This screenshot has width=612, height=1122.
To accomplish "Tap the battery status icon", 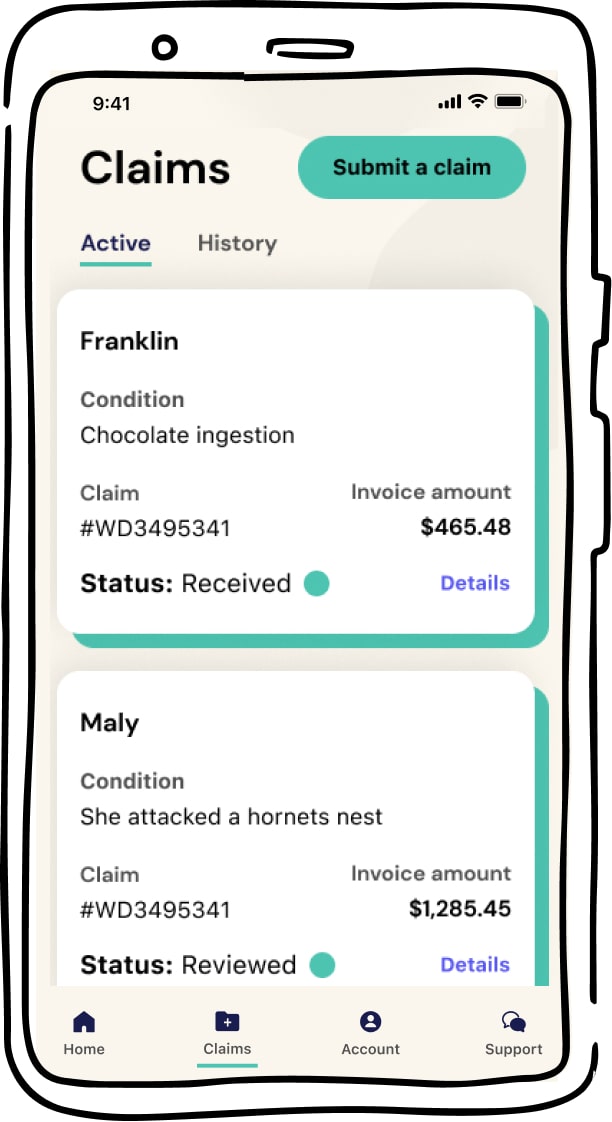I will [510, 102].
